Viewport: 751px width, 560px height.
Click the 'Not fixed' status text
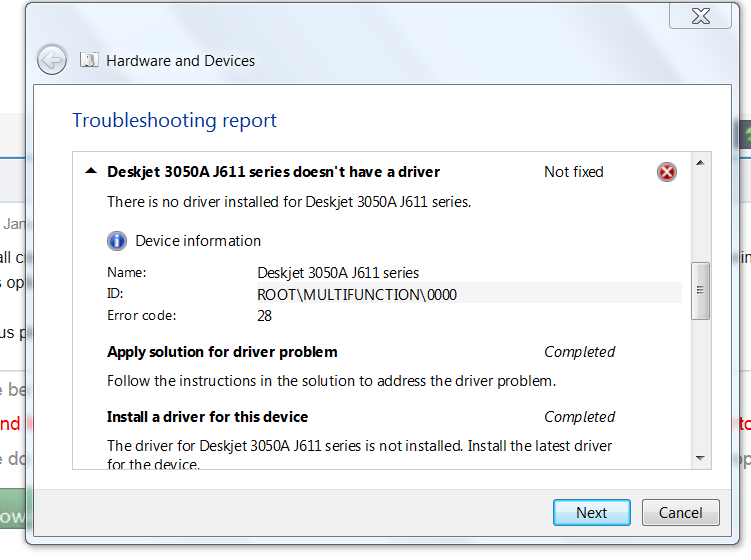(x=574, y=172)
